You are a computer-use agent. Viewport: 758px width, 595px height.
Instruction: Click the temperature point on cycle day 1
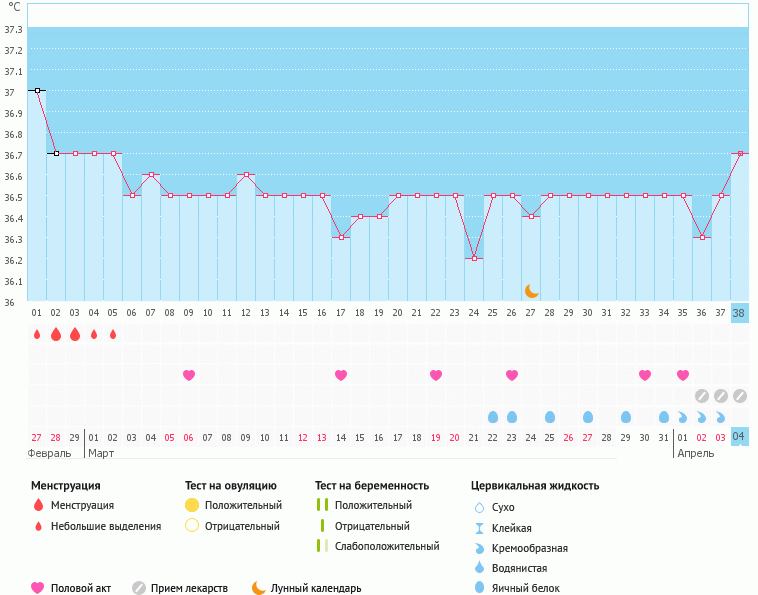[37, 90]
